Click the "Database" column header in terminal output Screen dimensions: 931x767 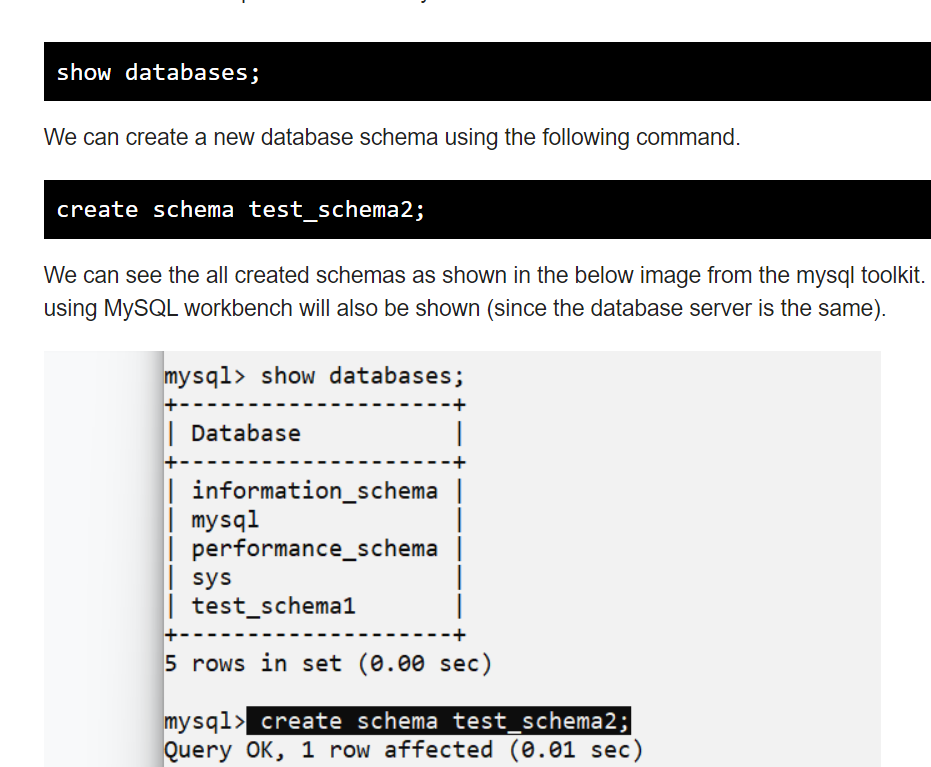pos(246,433)
